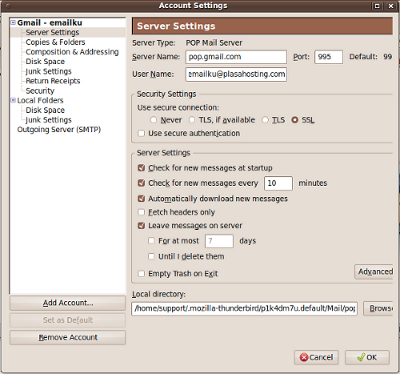Select the SSL radio button
Screen dimensions: 400x374
(295, 120)
